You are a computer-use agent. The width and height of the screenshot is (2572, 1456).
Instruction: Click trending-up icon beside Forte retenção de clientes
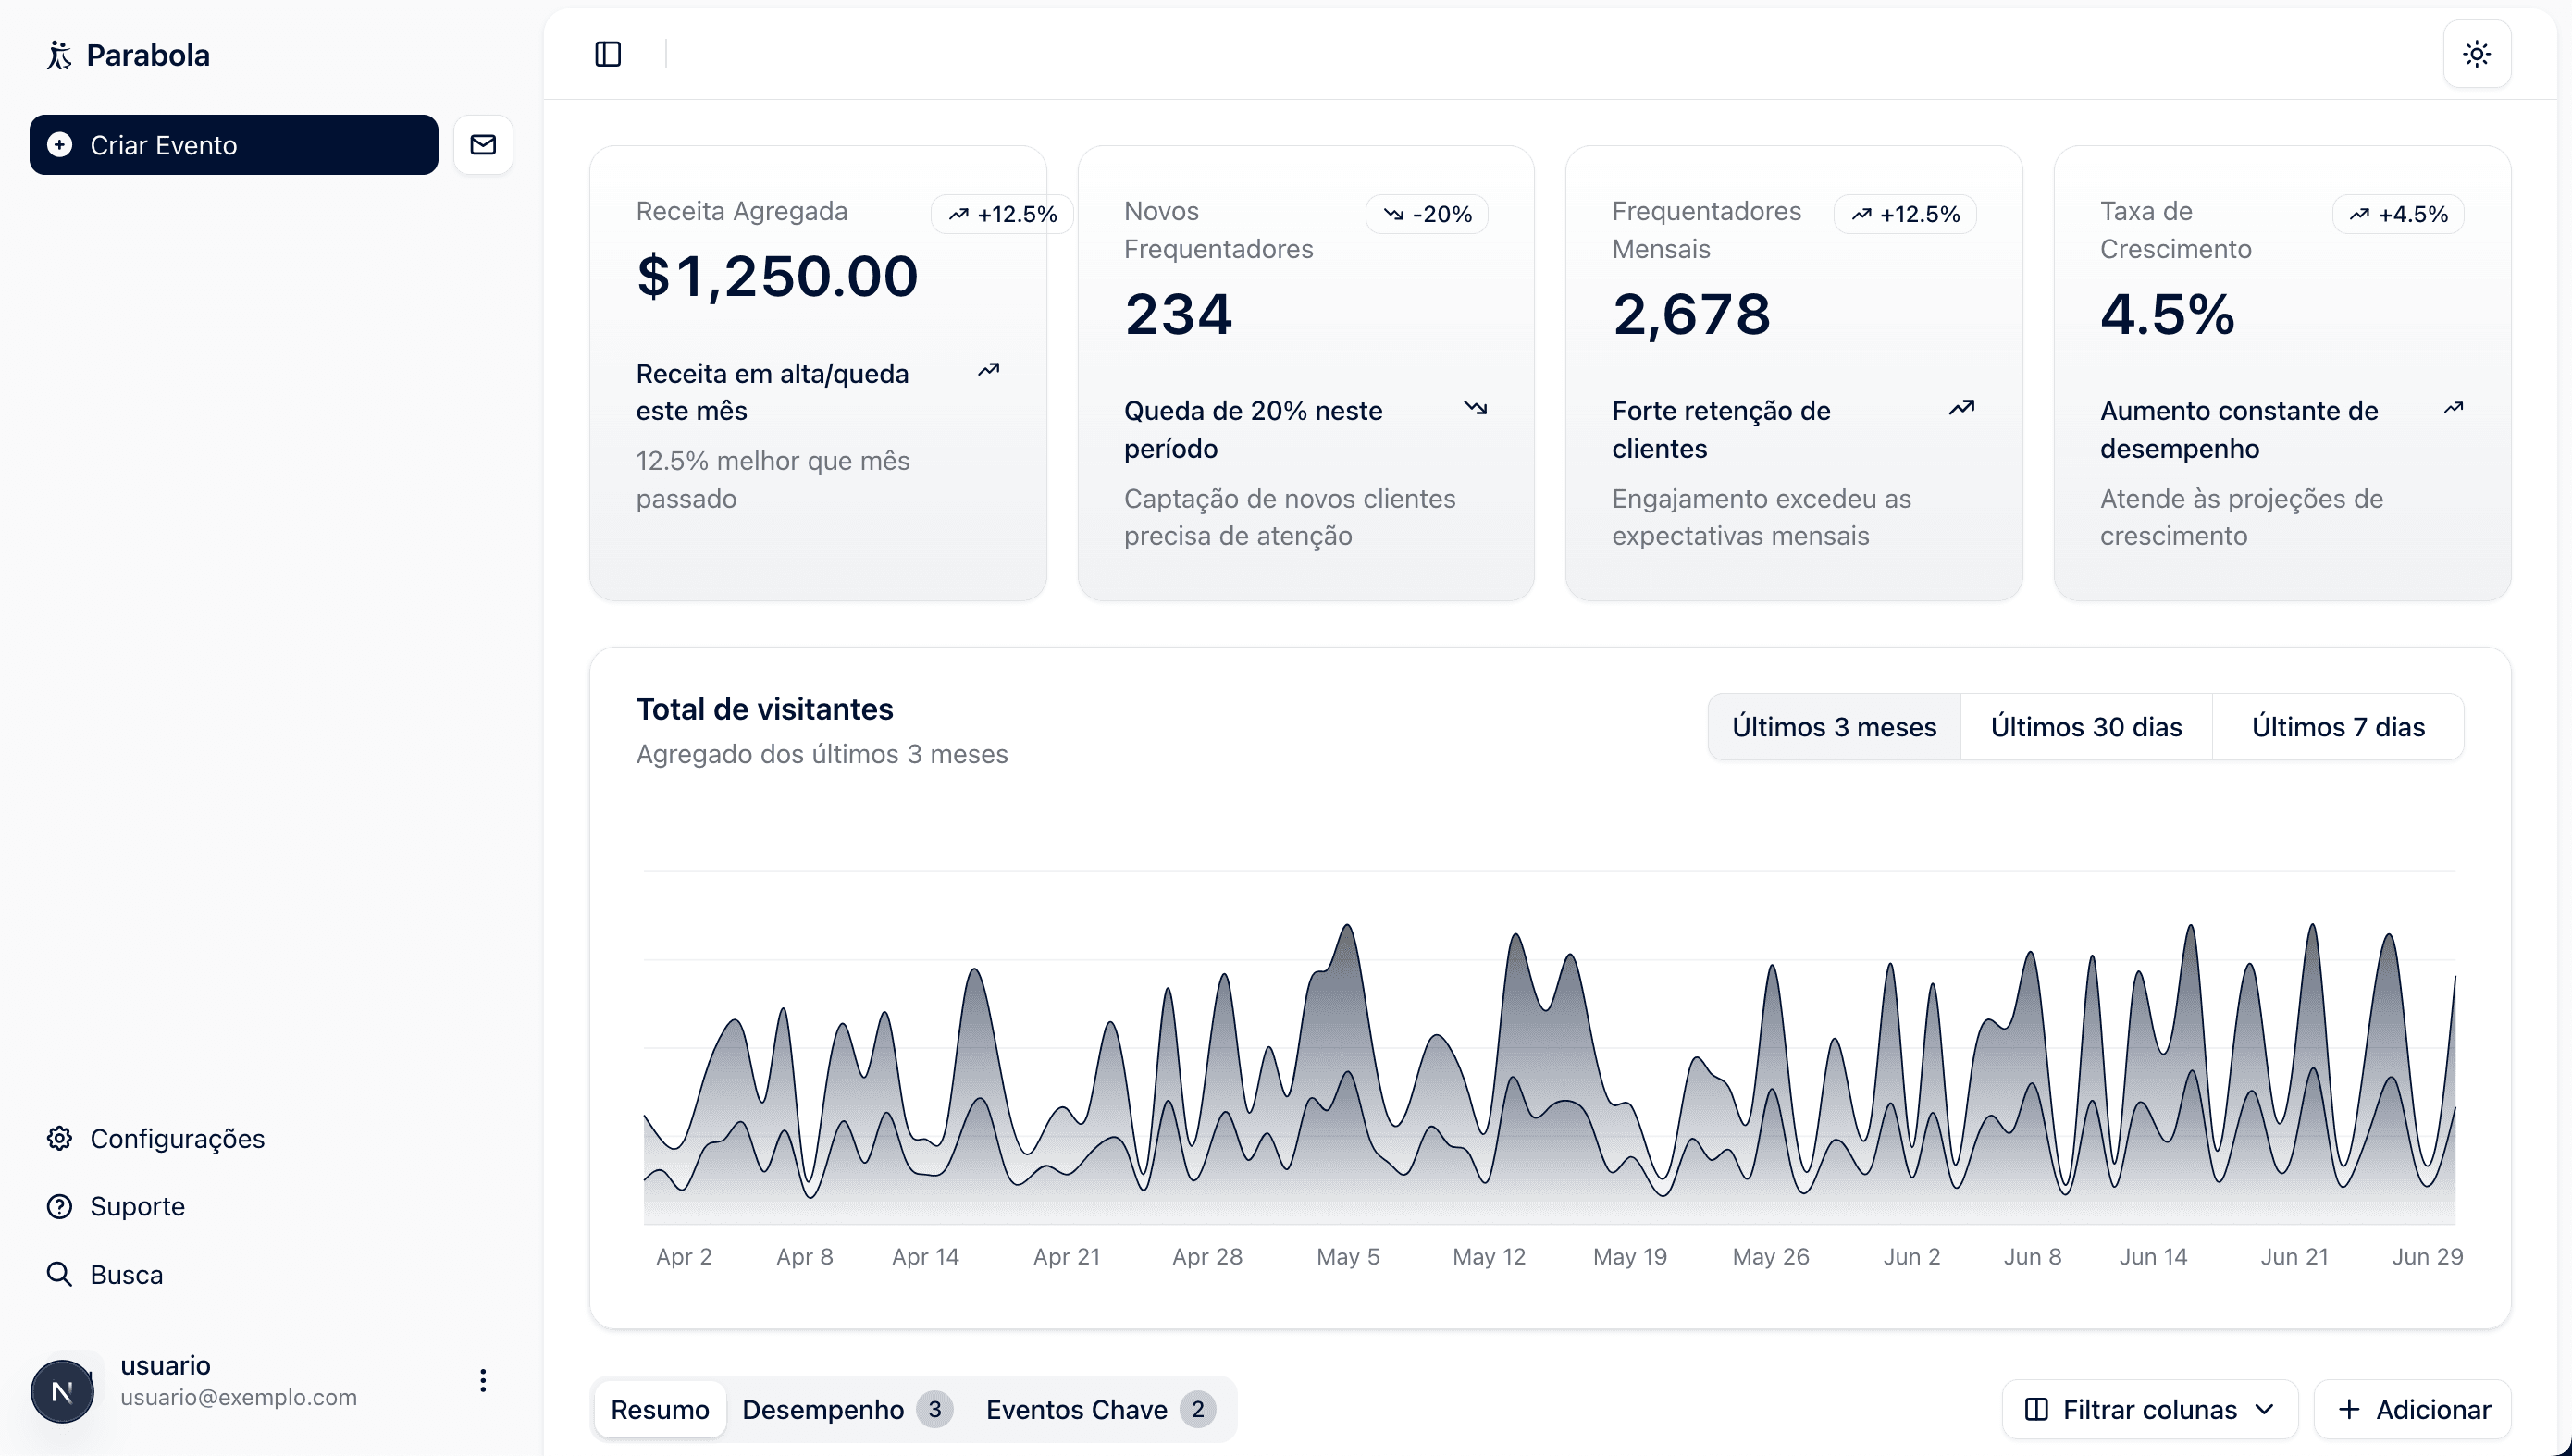(1962, 407)
